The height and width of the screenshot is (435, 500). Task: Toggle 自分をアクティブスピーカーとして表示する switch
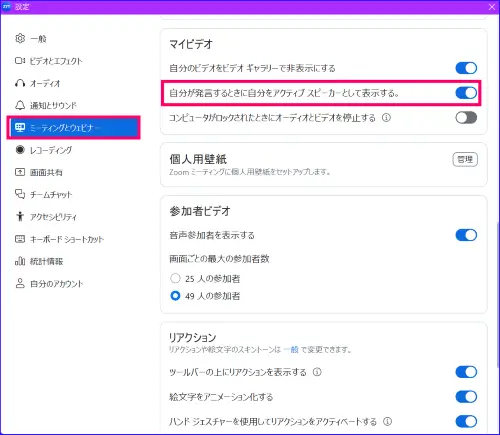[466, 93]
